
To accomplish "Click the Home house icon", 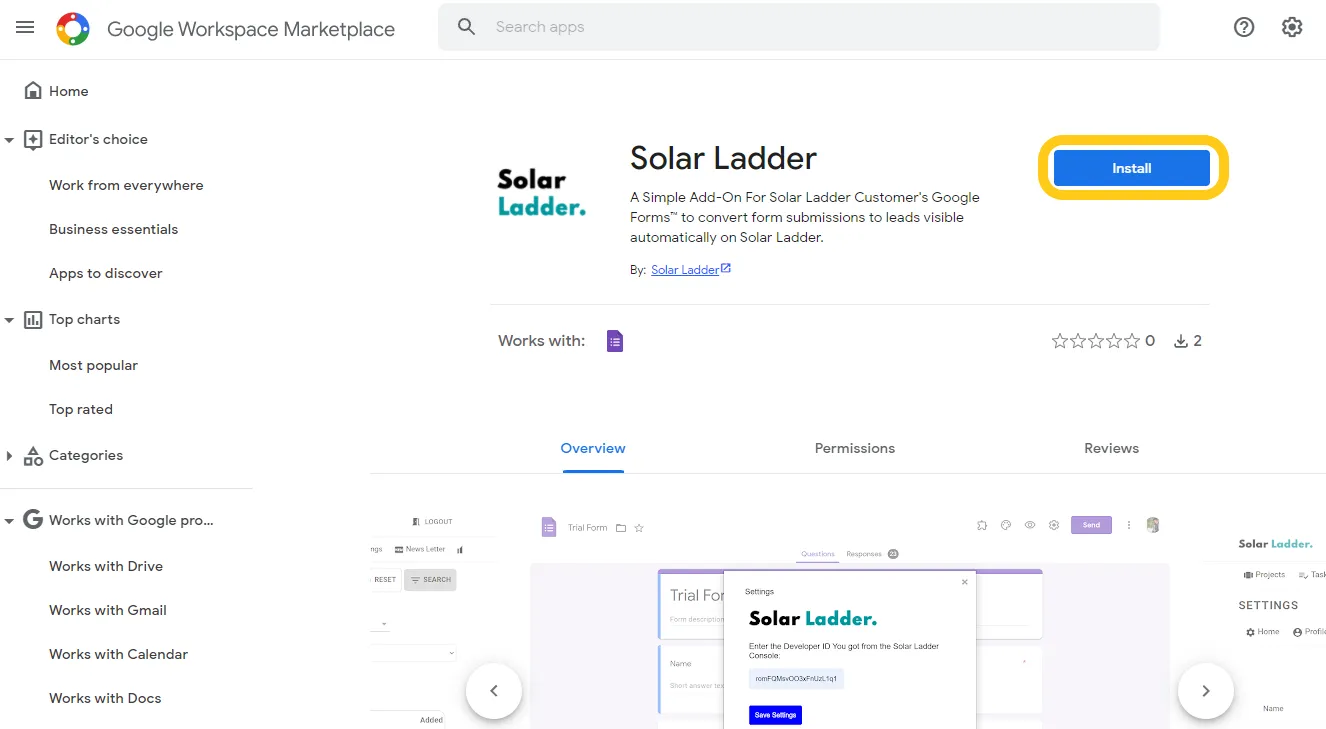I will pyautogui.click(x=33, y=91).
